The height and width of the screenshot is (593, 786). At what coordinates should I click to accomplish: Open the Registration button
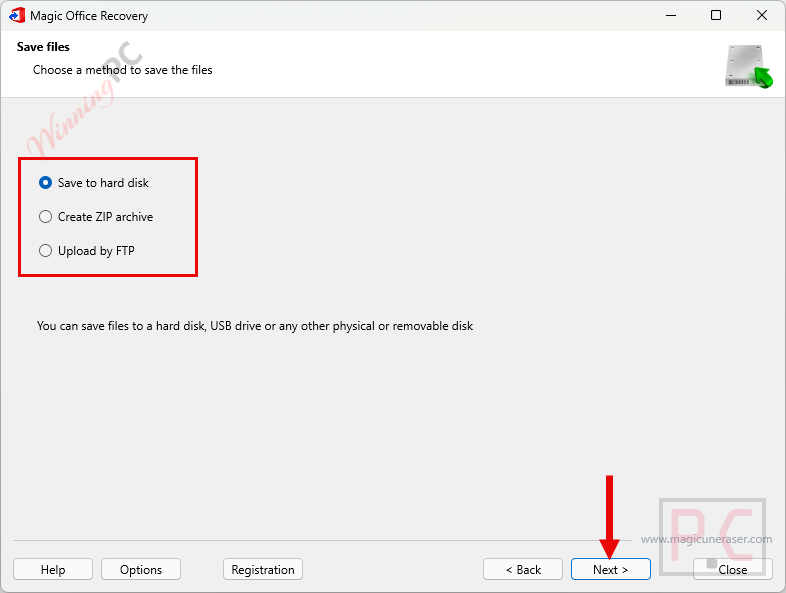point(263,569)
